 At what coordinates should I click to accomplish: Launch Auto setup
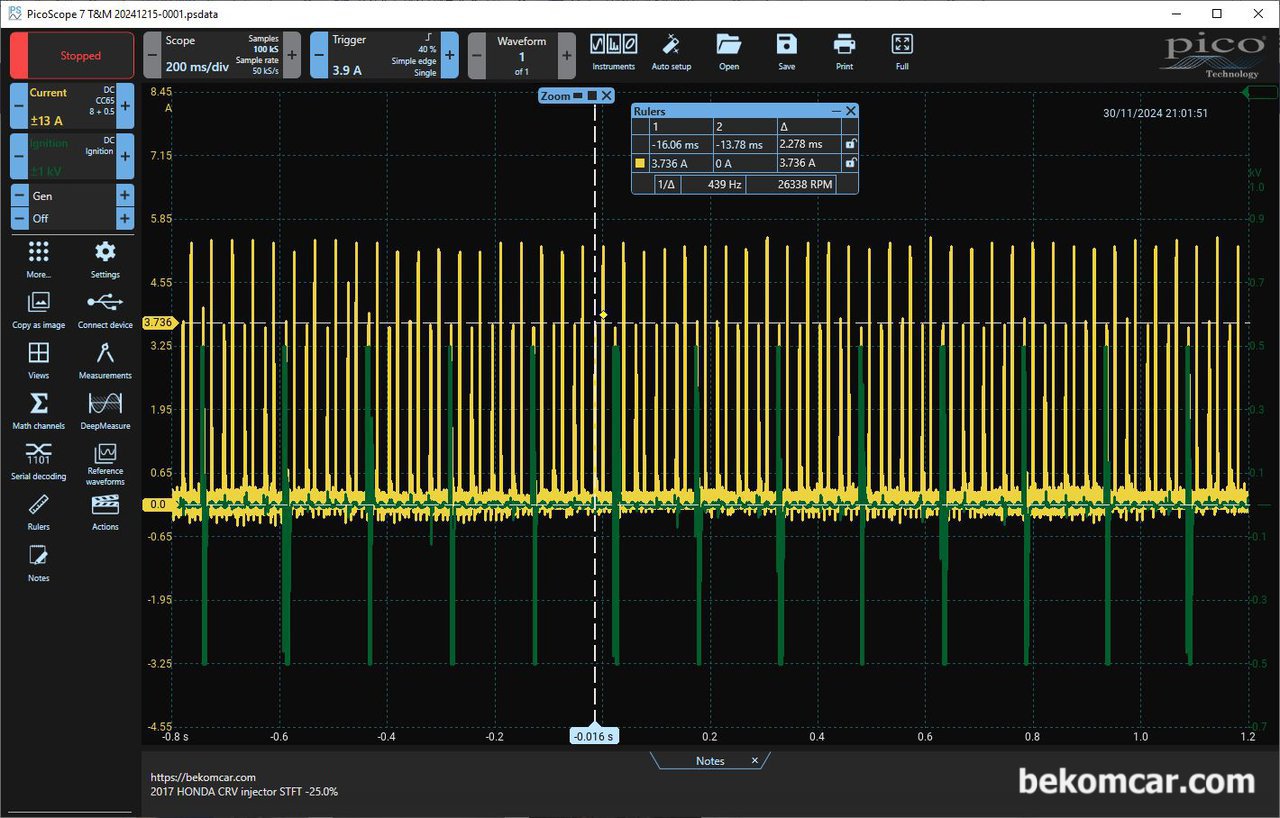click(671, 53)
